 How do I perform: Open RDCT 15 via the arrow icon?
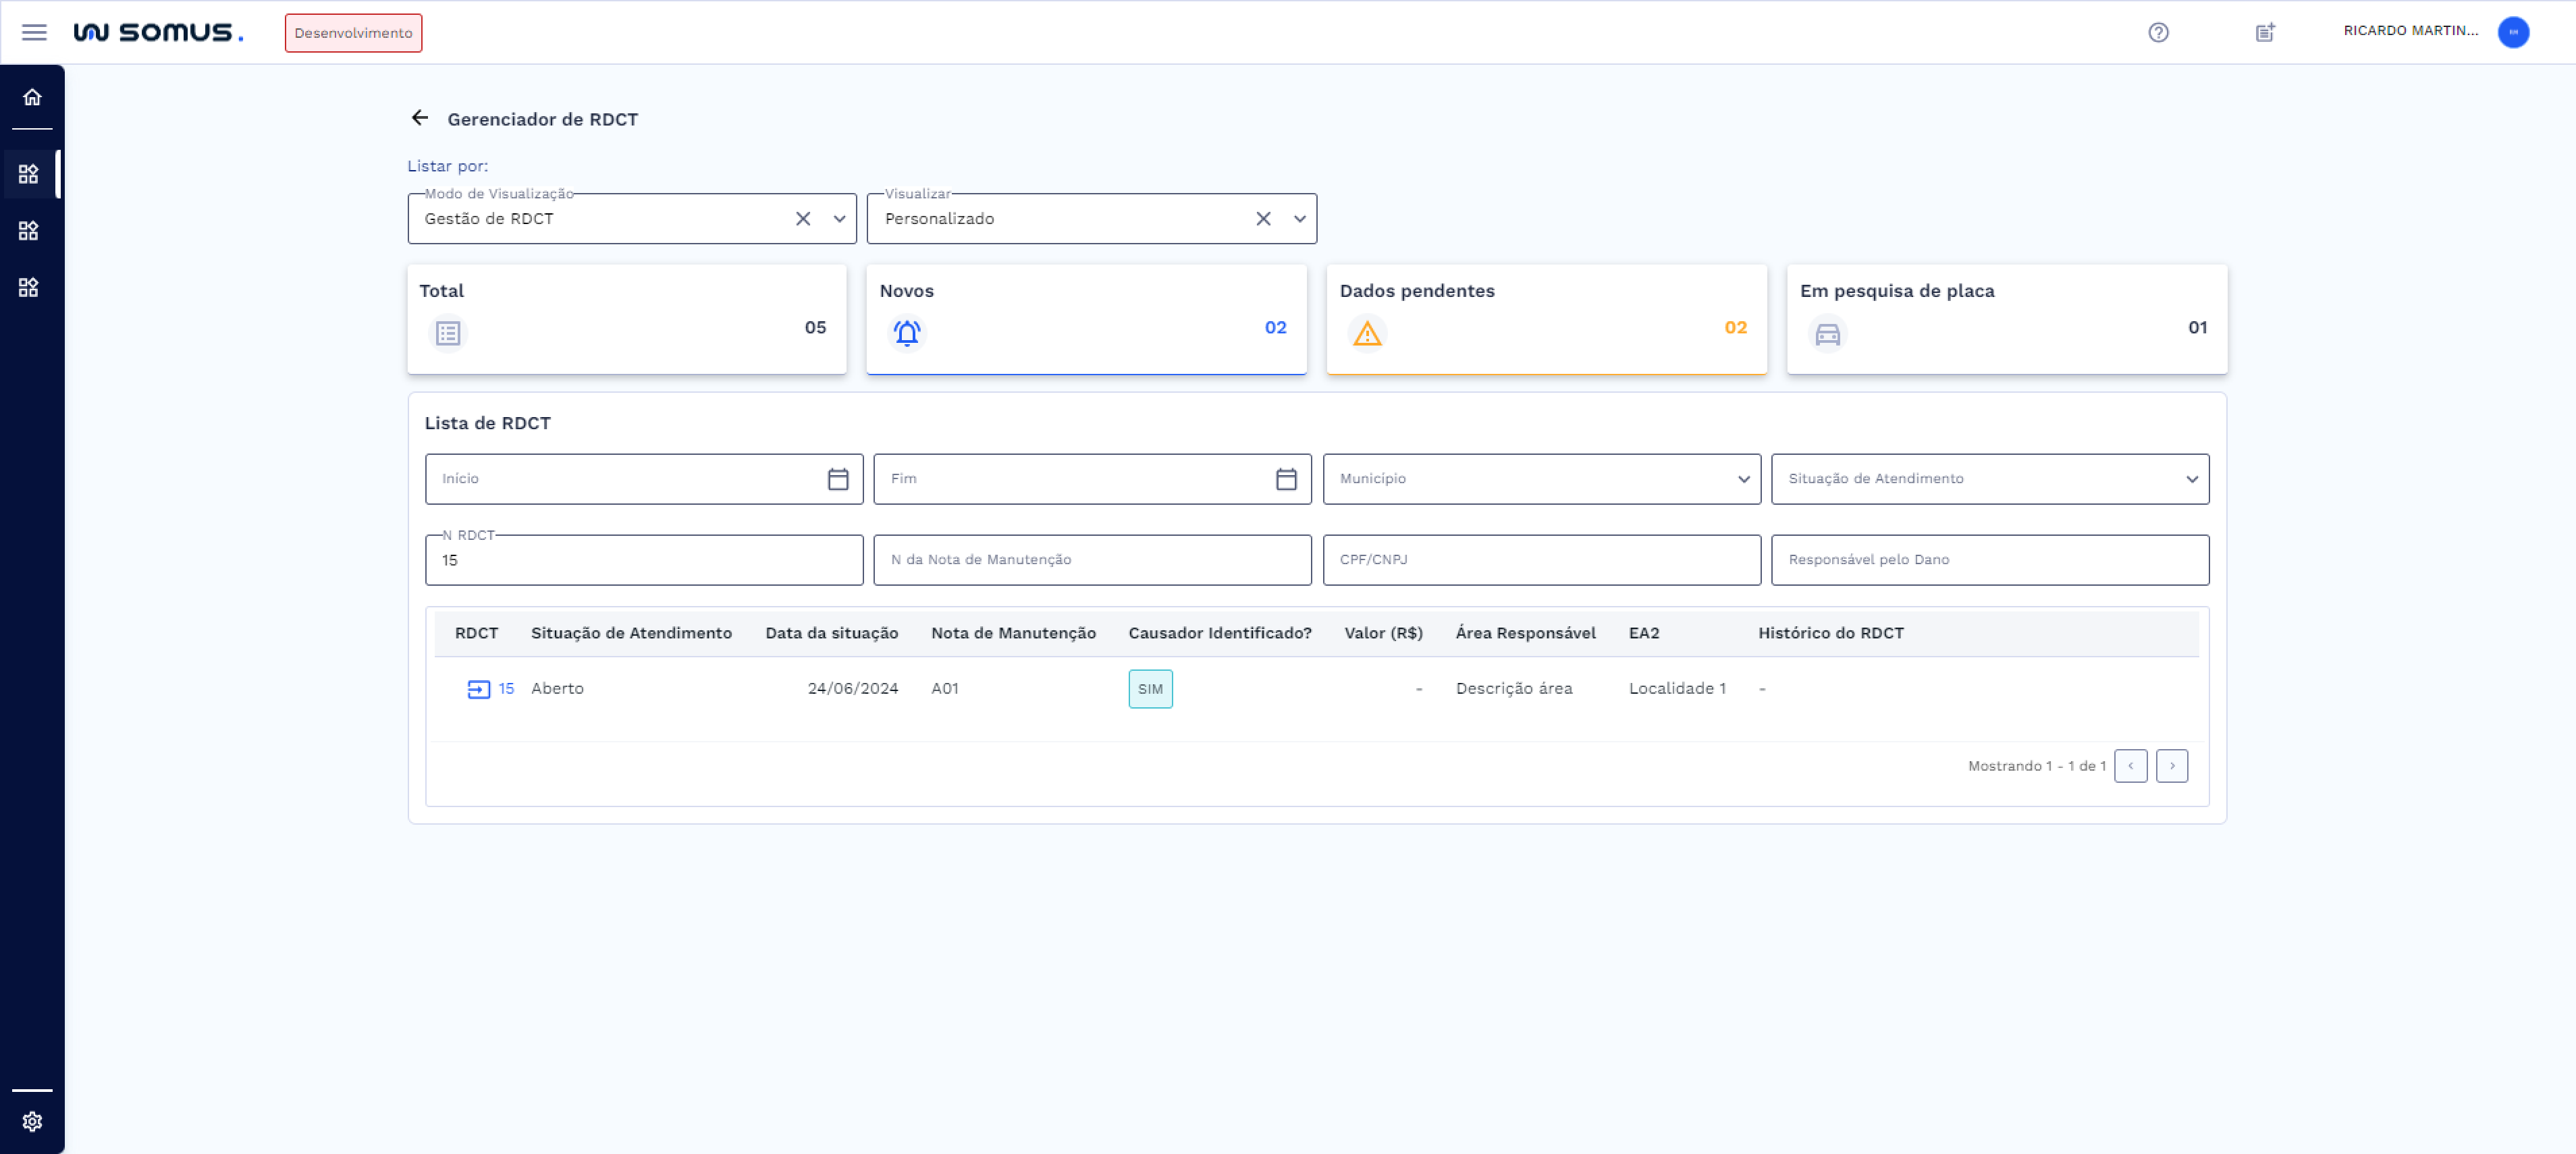pyautogui.click(x=478, y=688)
